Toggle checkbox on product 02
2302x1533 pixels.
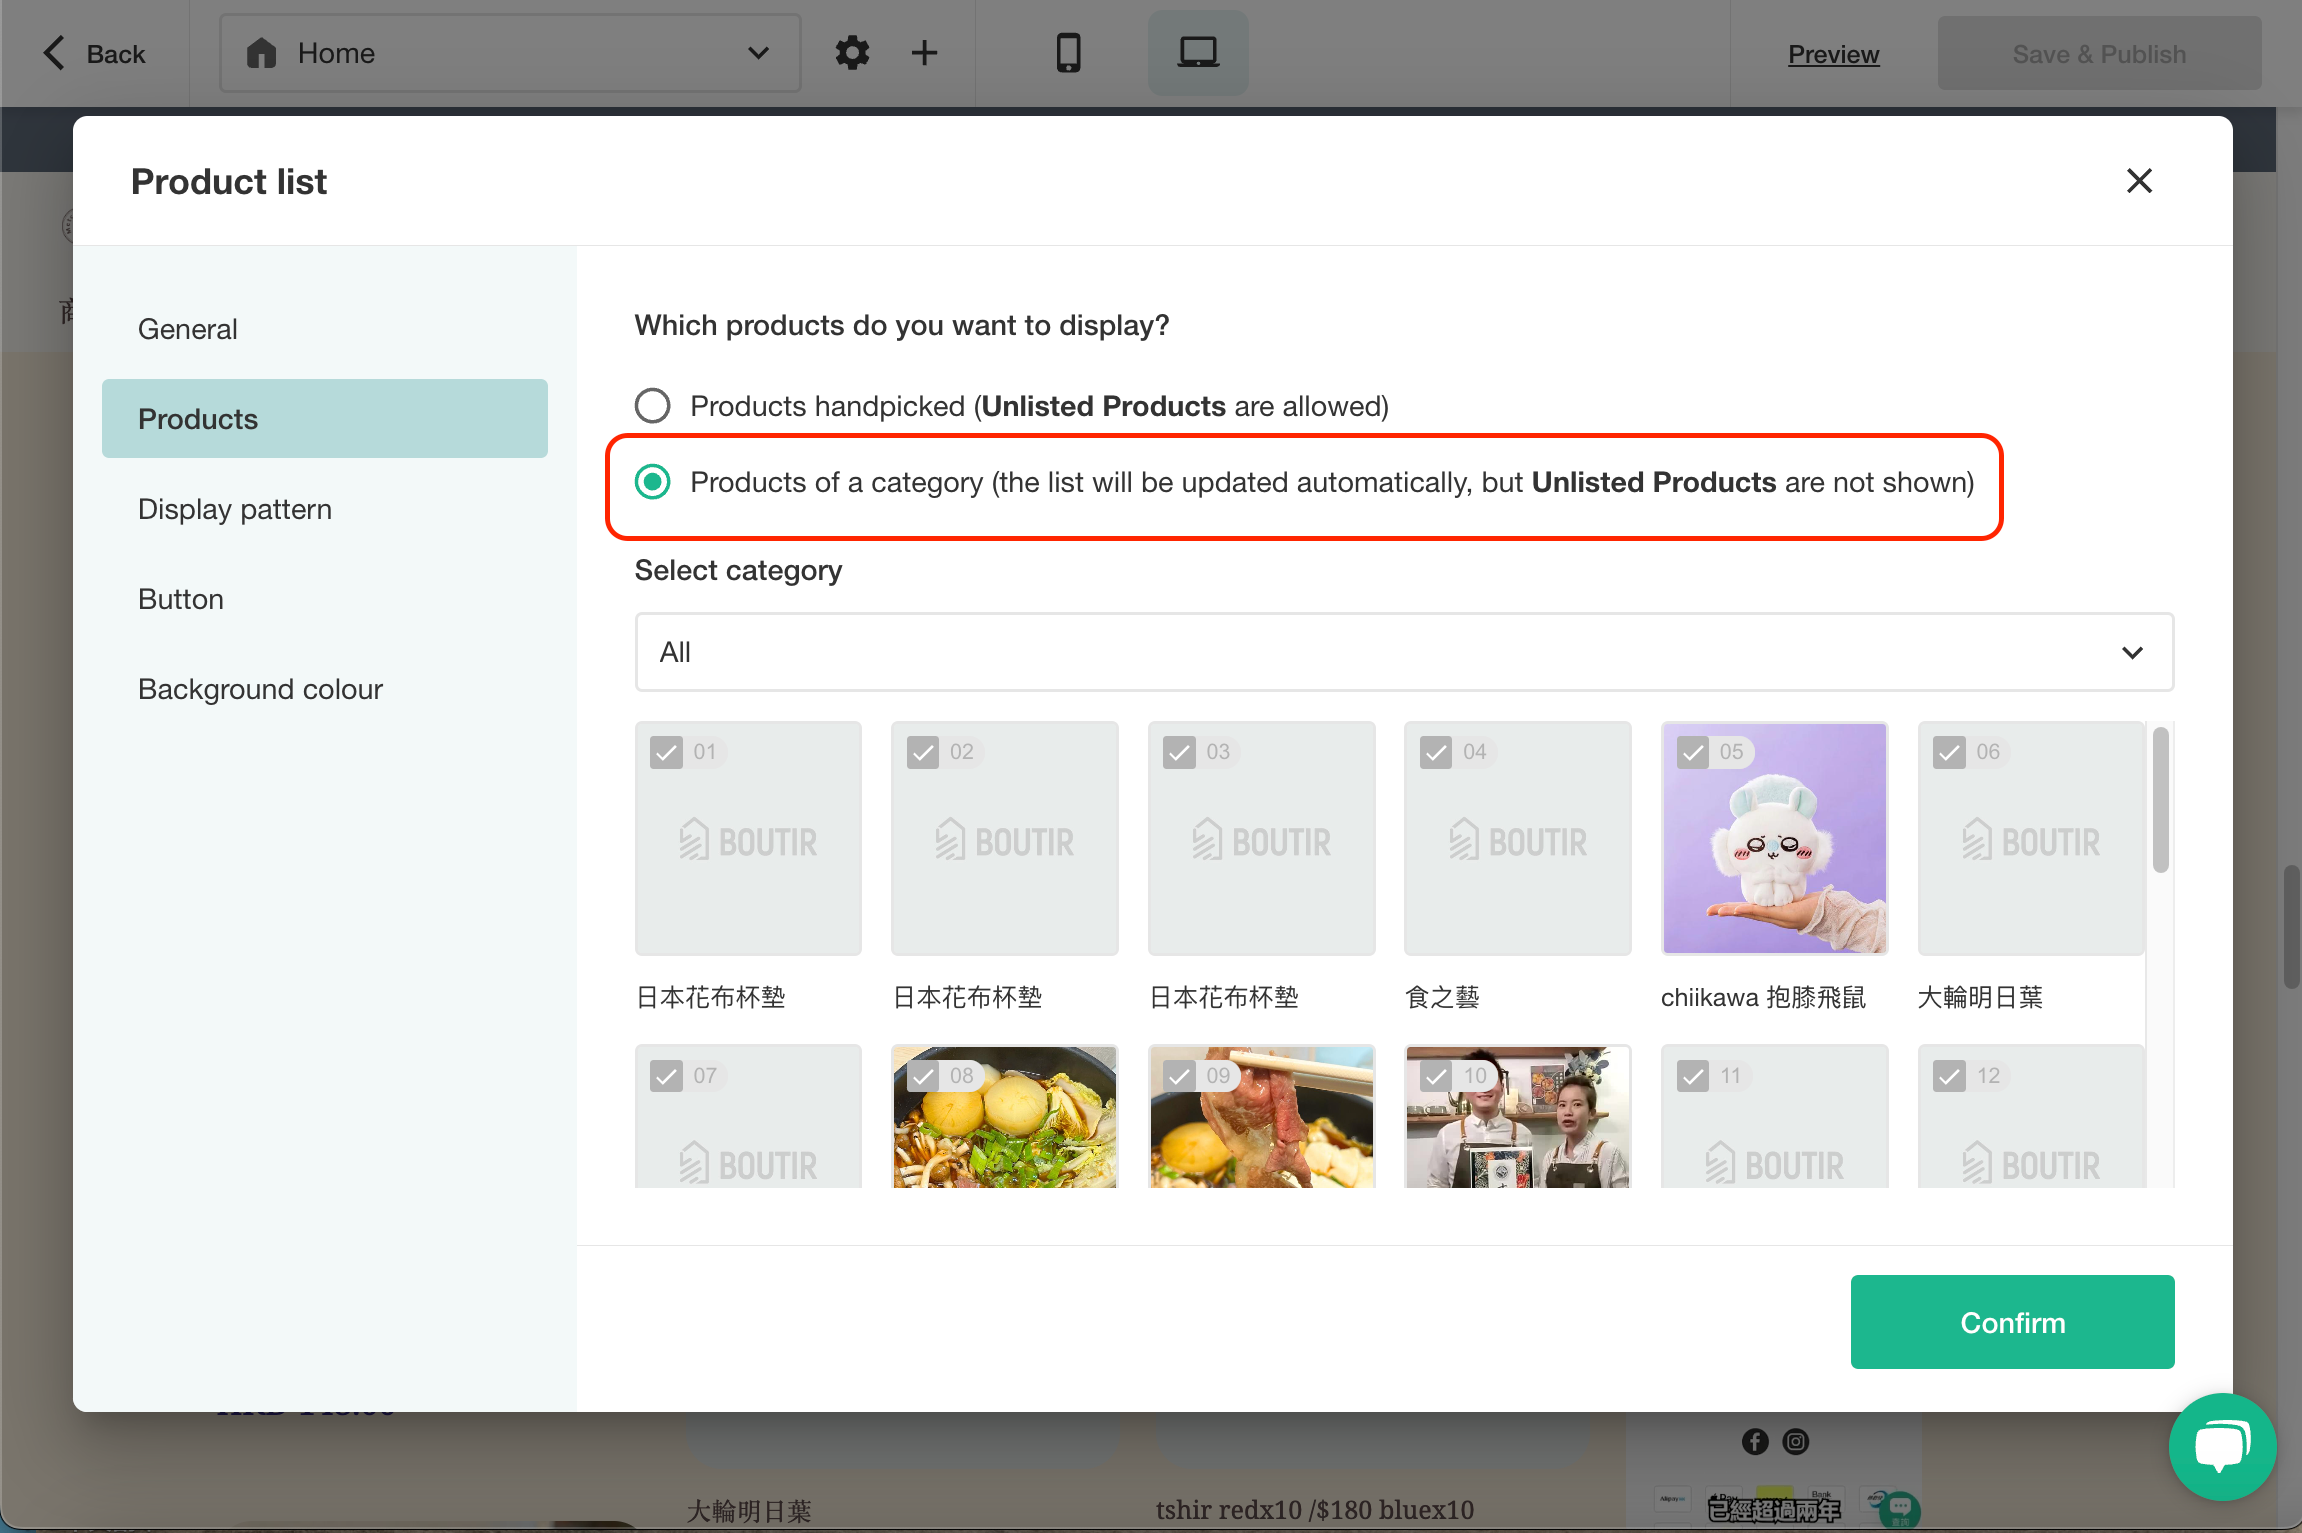pos(923,752)
